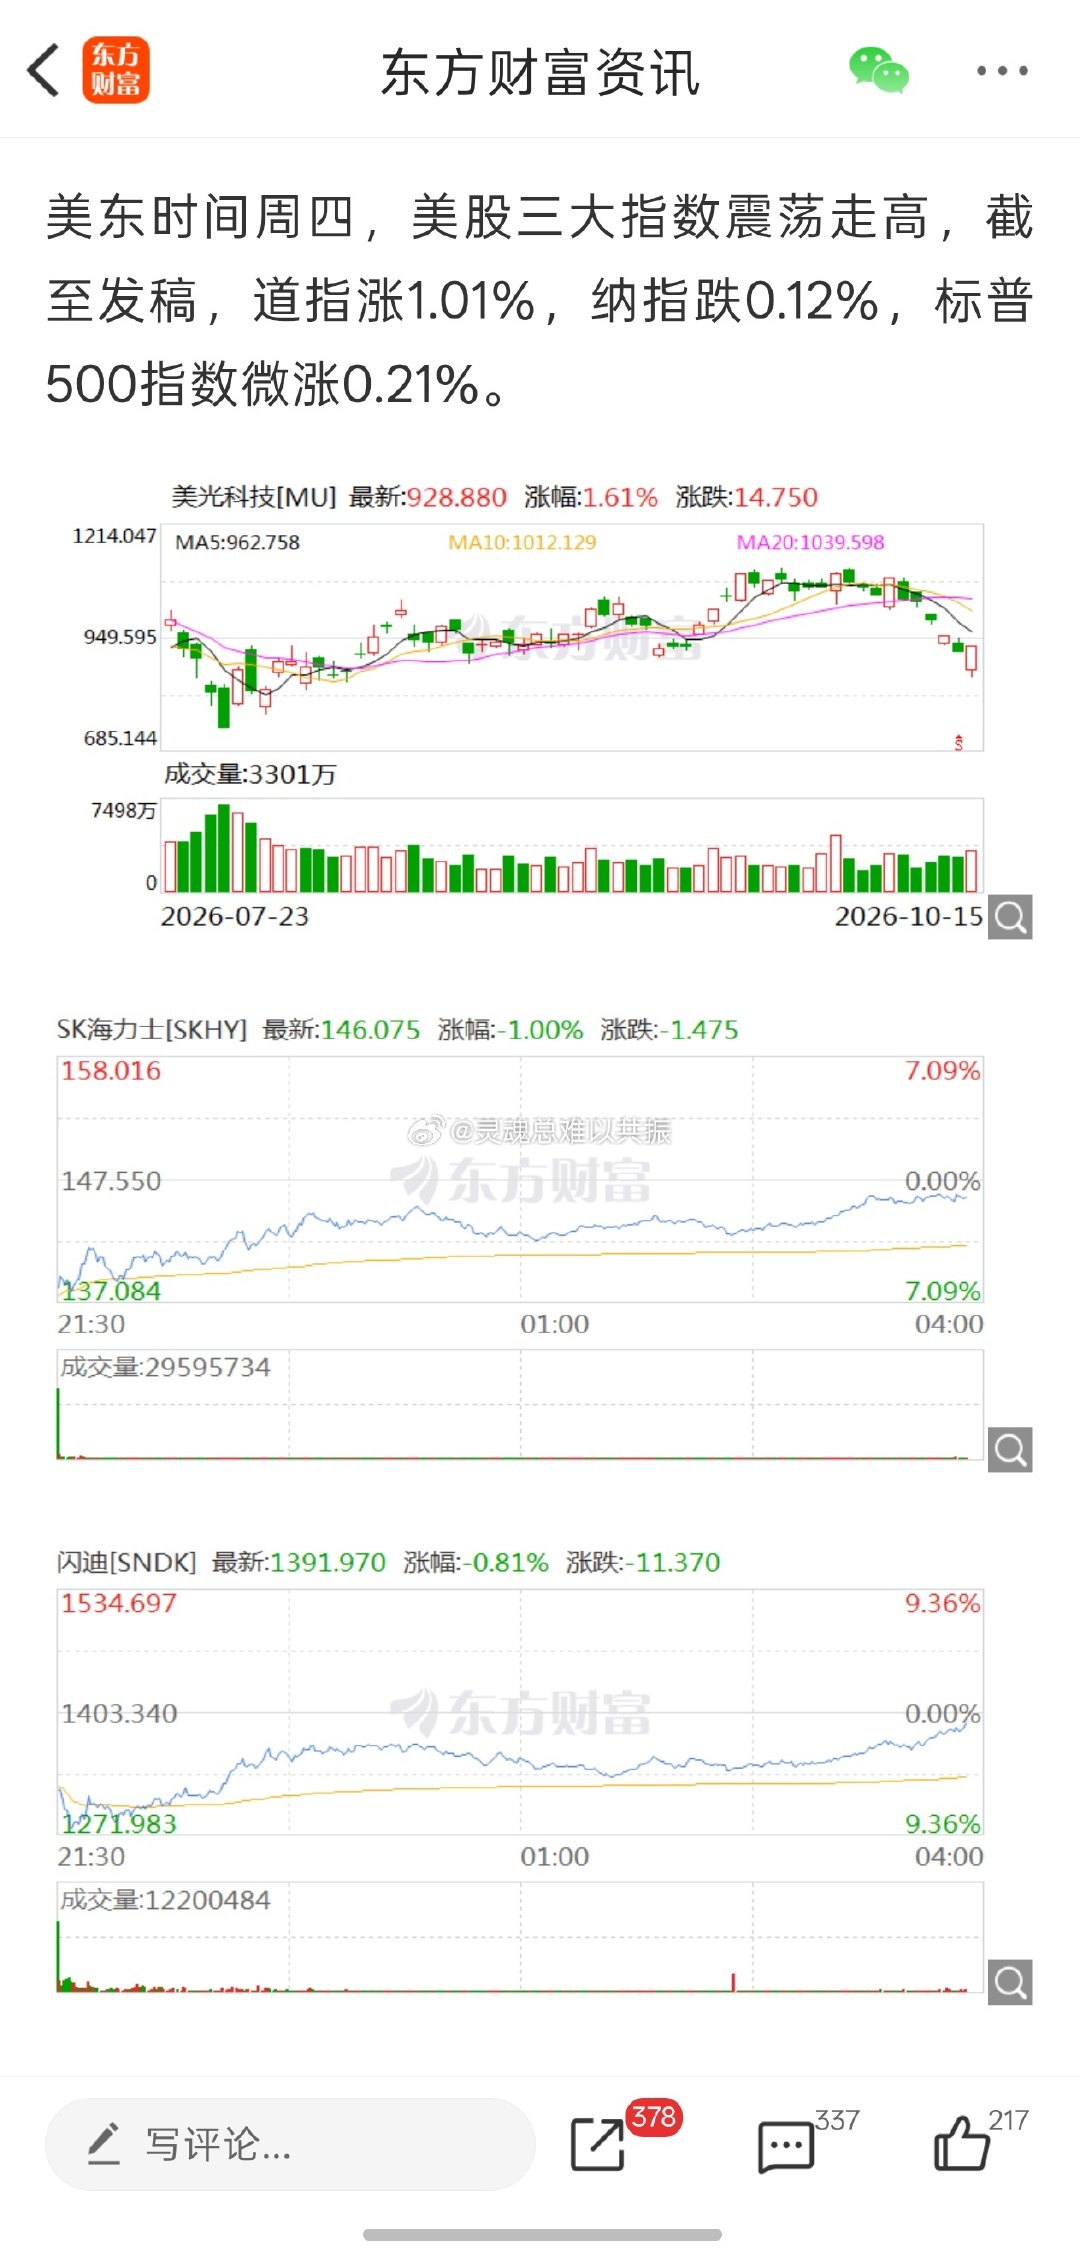Viewport: 1080px width, 2259px height.
Task: Tap the 1534.697 high price label
Action: point(119,1603)
